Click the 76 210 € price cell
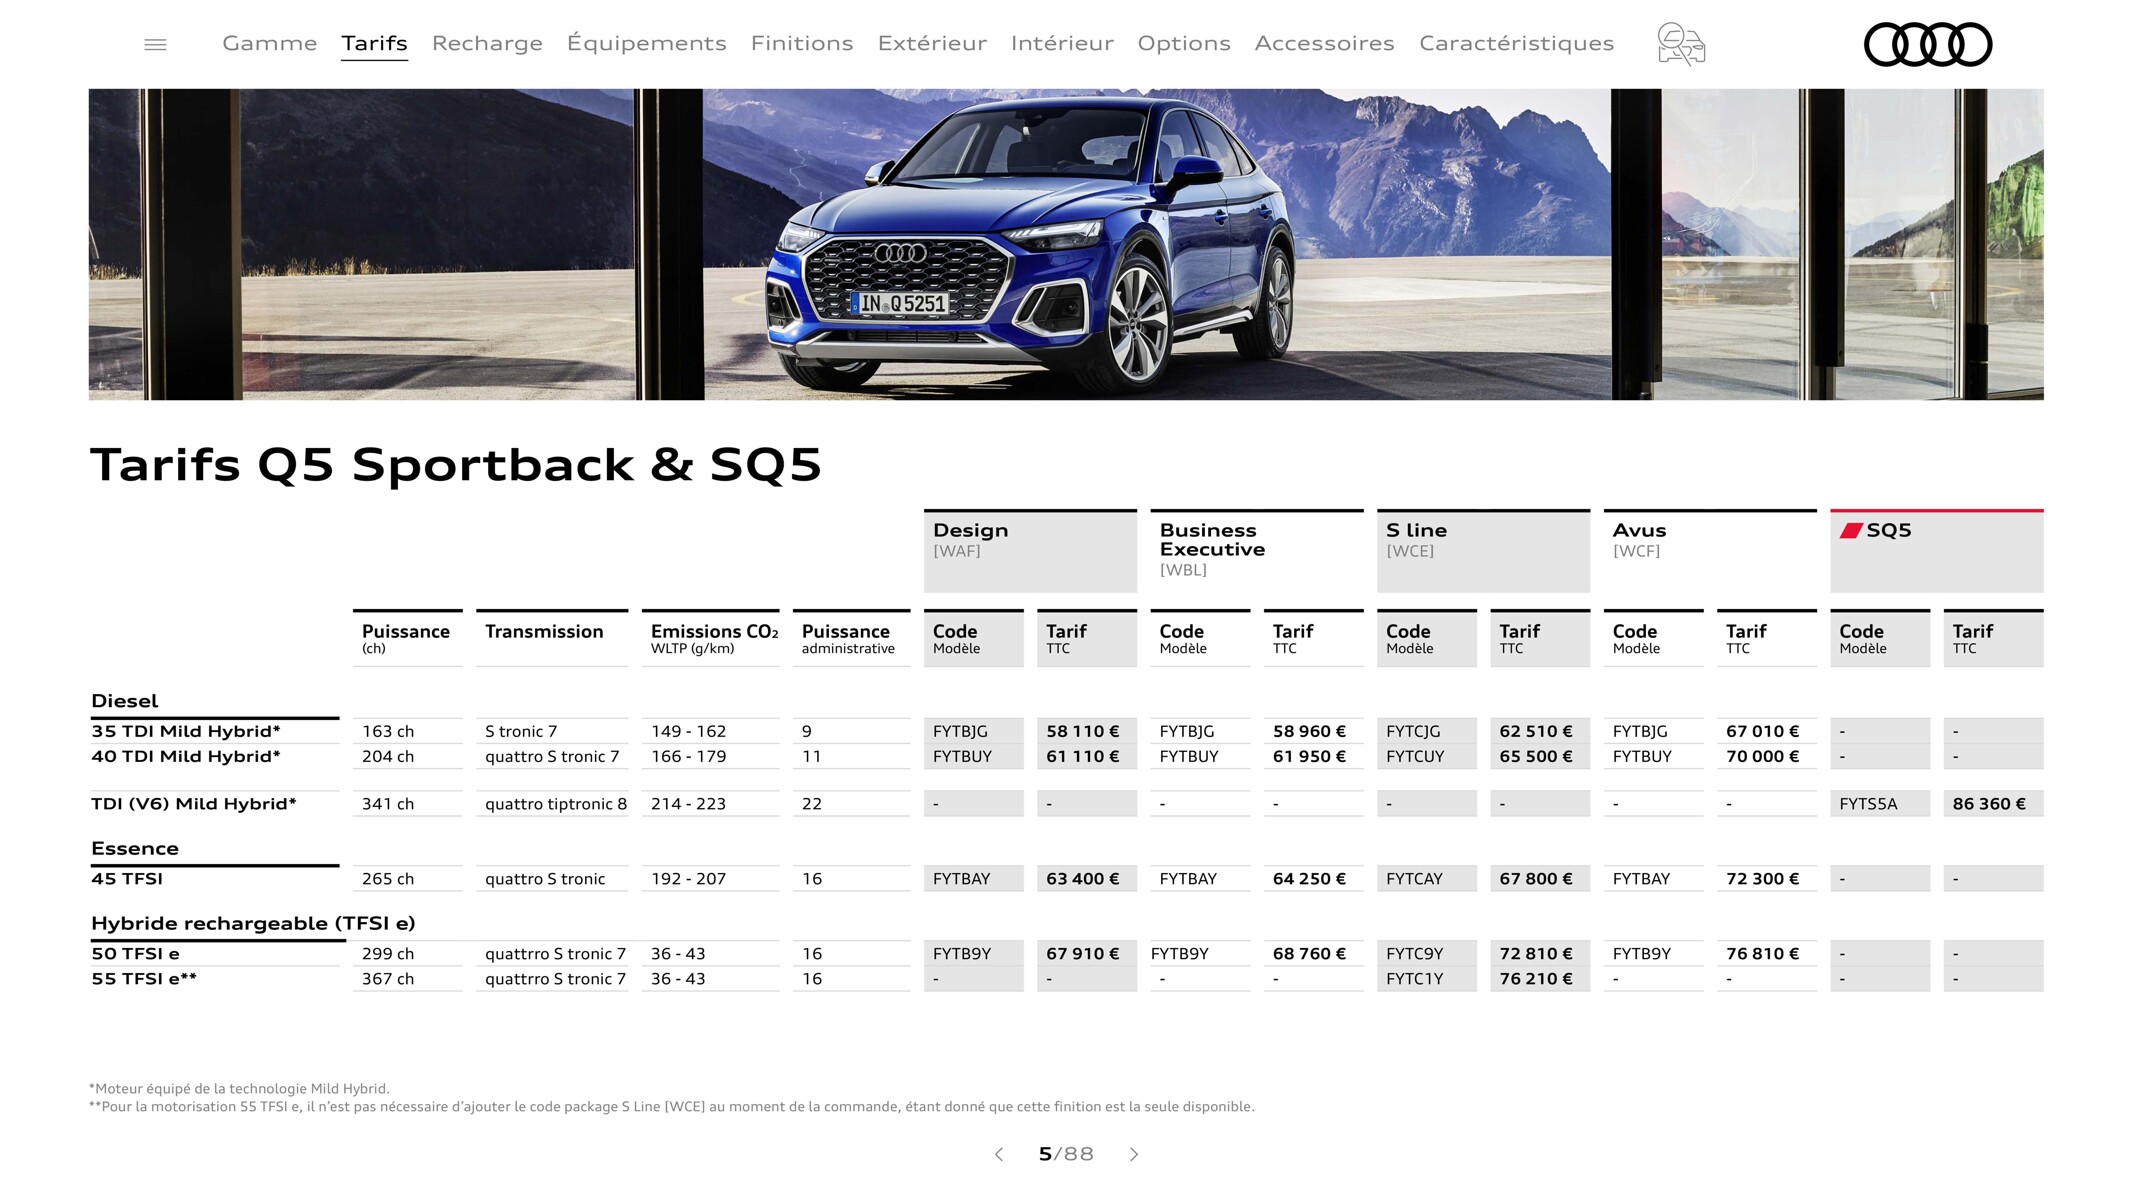The image size is (2133, 1200). pos(1536,979)
